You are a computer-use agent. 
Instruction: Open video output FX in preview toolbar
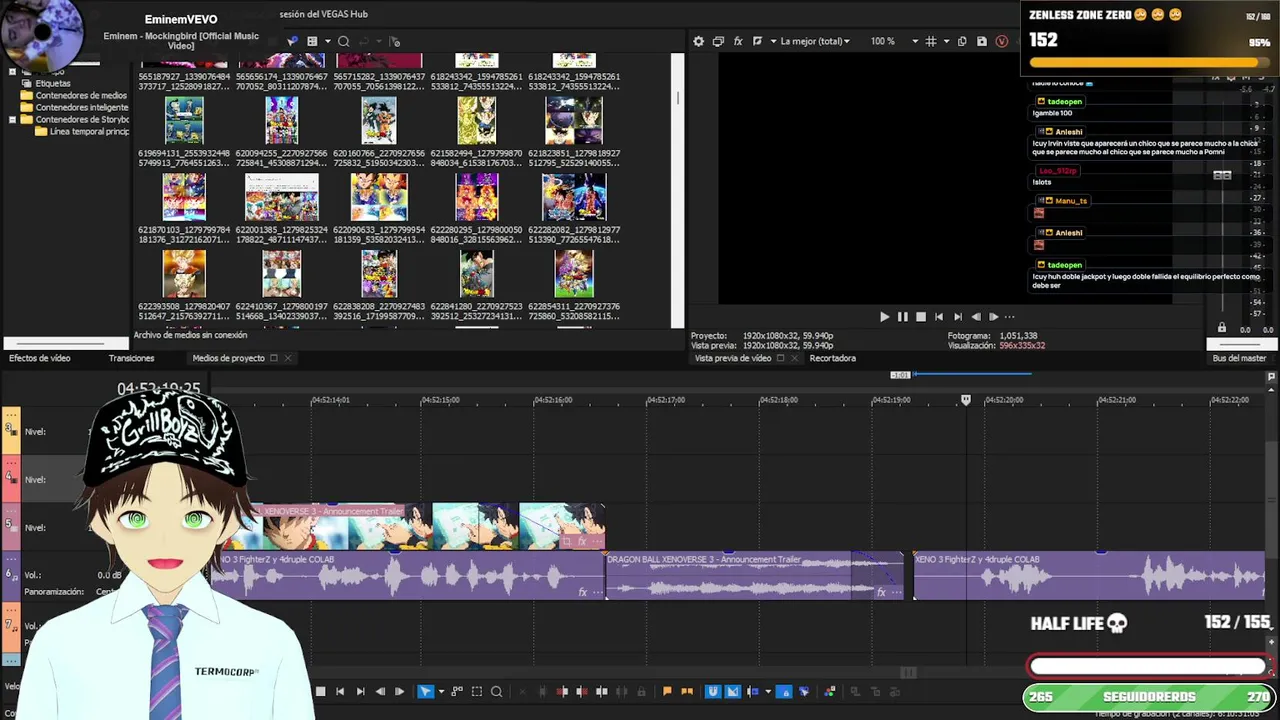[x=738, y=41]
